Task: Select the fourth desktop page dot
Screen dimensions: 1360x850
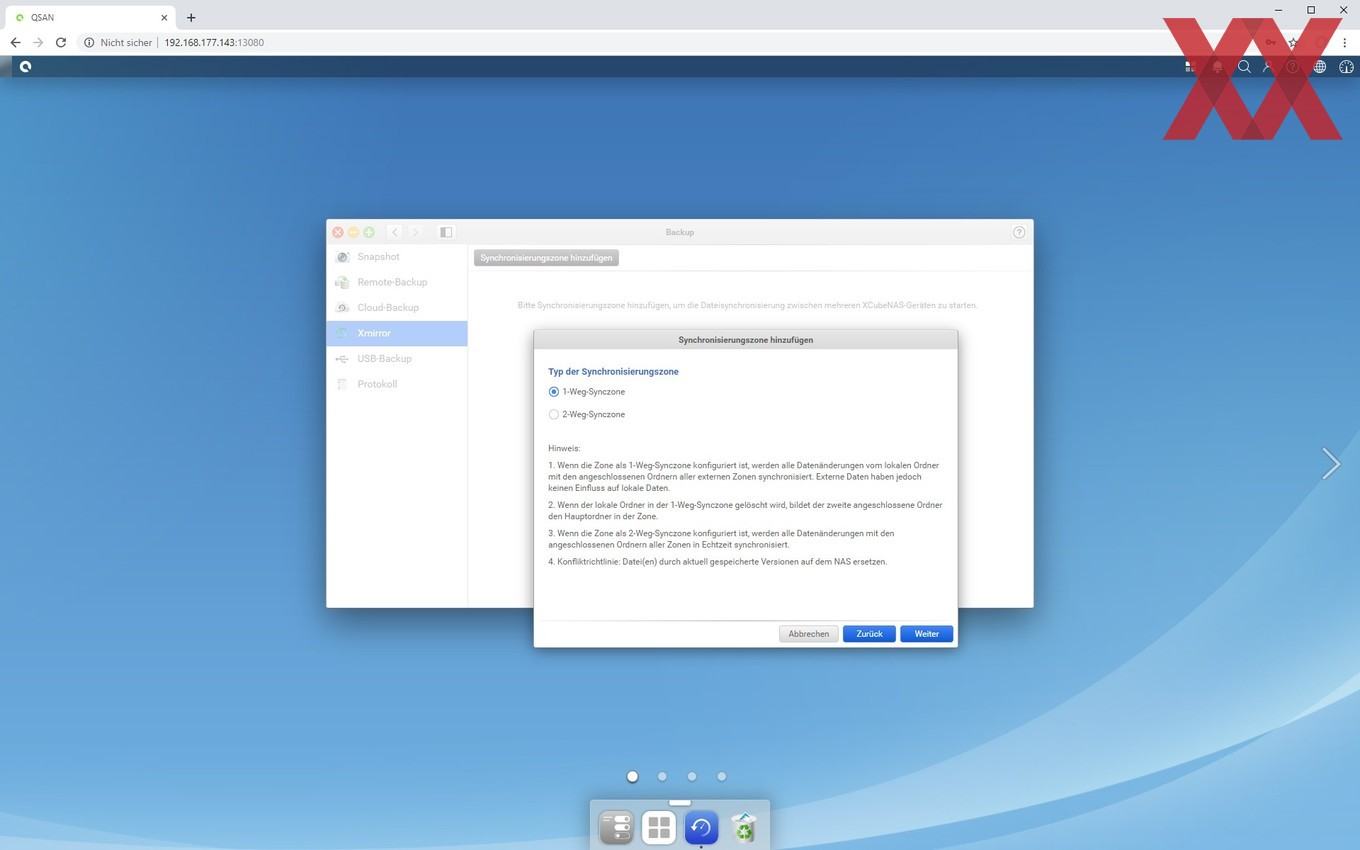Action: coord(721,776)
